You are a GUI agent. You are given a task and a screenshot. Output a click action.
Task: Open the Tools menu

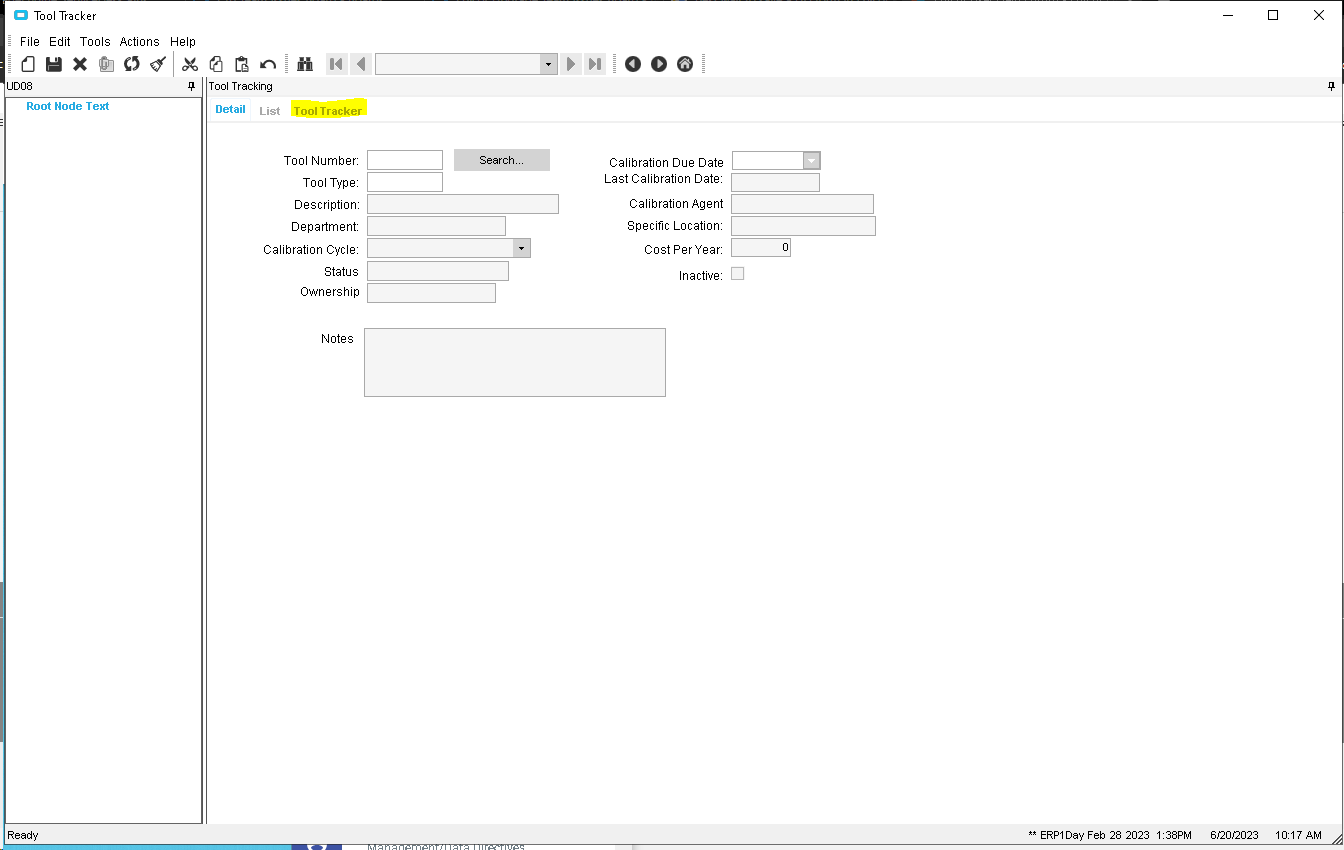pyautogui.click(x=95, y=42)
